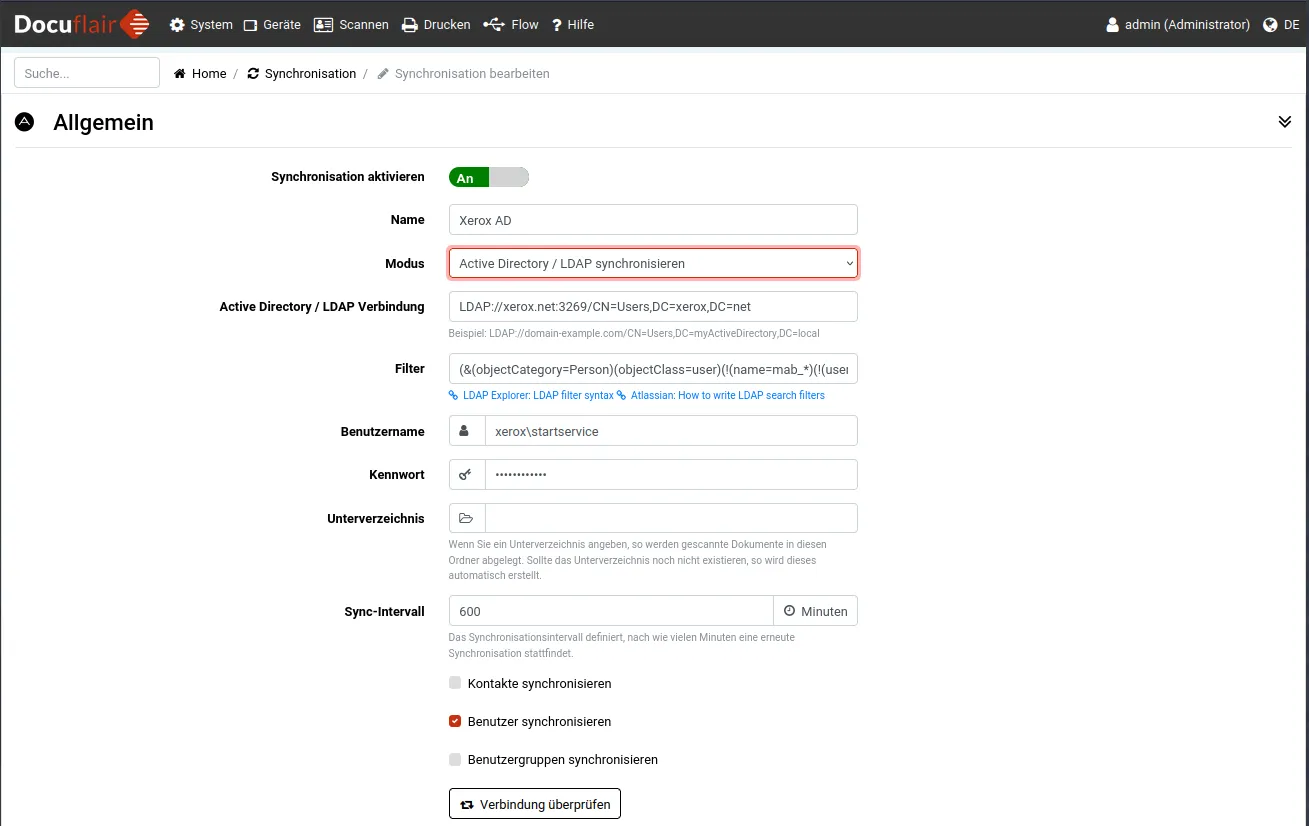This screenshot has width=1309, height=826.
Task: Click Verbindung überprüfen button
Action: 535,804
